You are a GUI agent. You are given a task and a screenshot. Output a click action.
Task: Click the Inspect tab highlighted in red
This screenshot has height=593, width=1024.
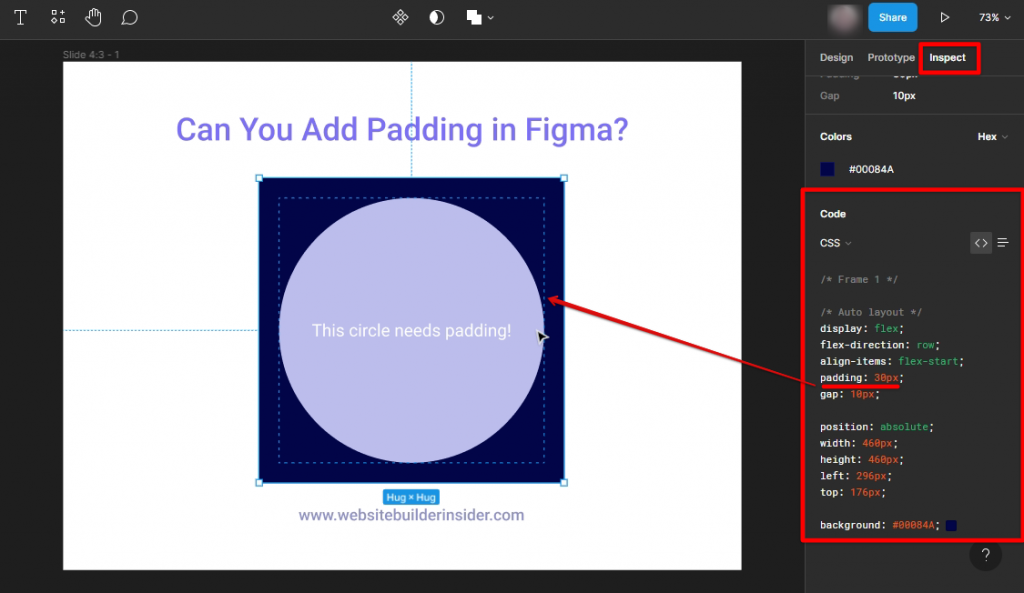(949, 57)
